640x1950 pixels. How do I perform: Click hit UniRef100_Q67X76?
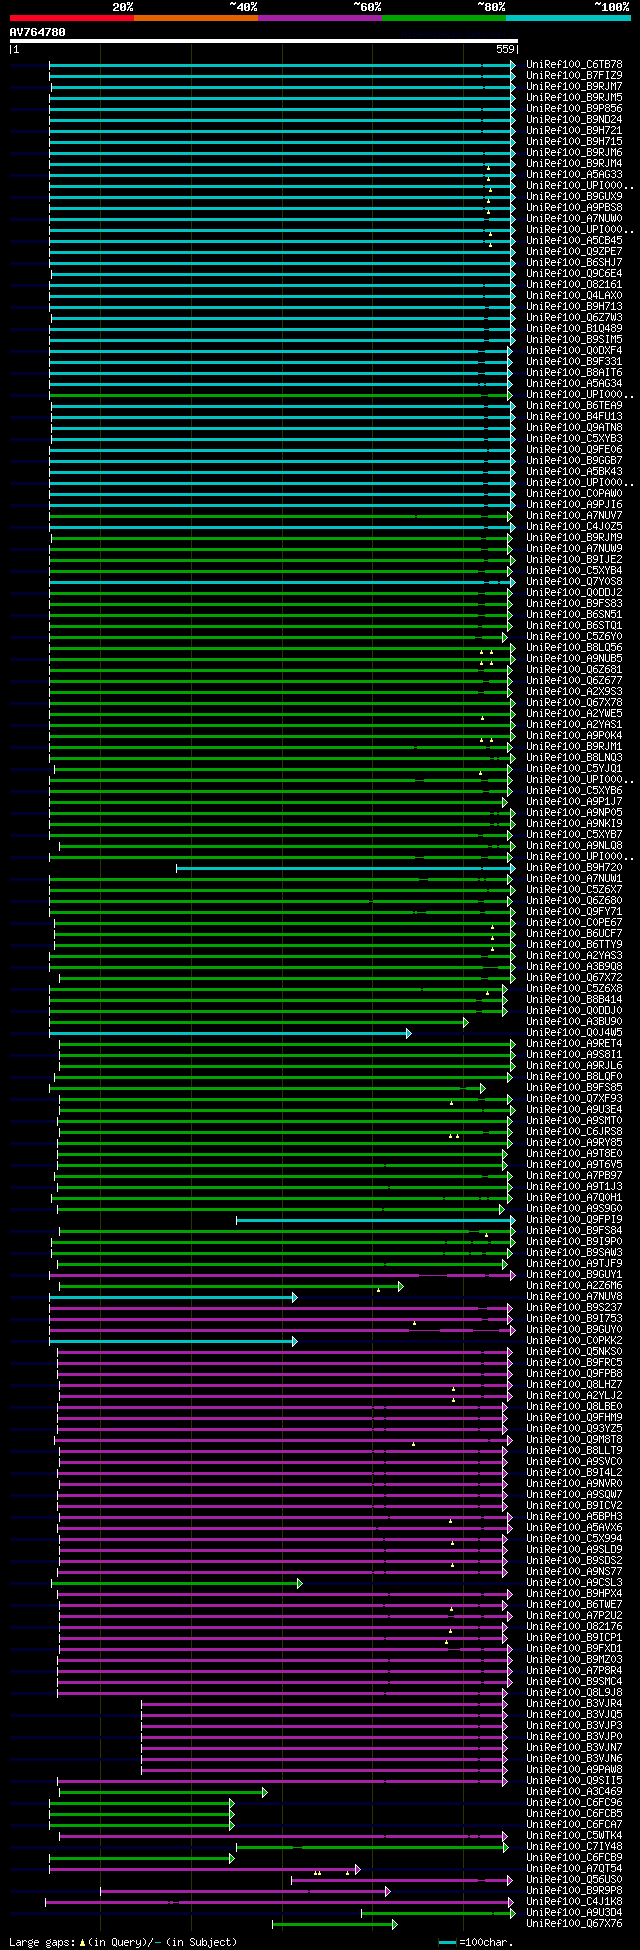click(x=574, y=1924)
